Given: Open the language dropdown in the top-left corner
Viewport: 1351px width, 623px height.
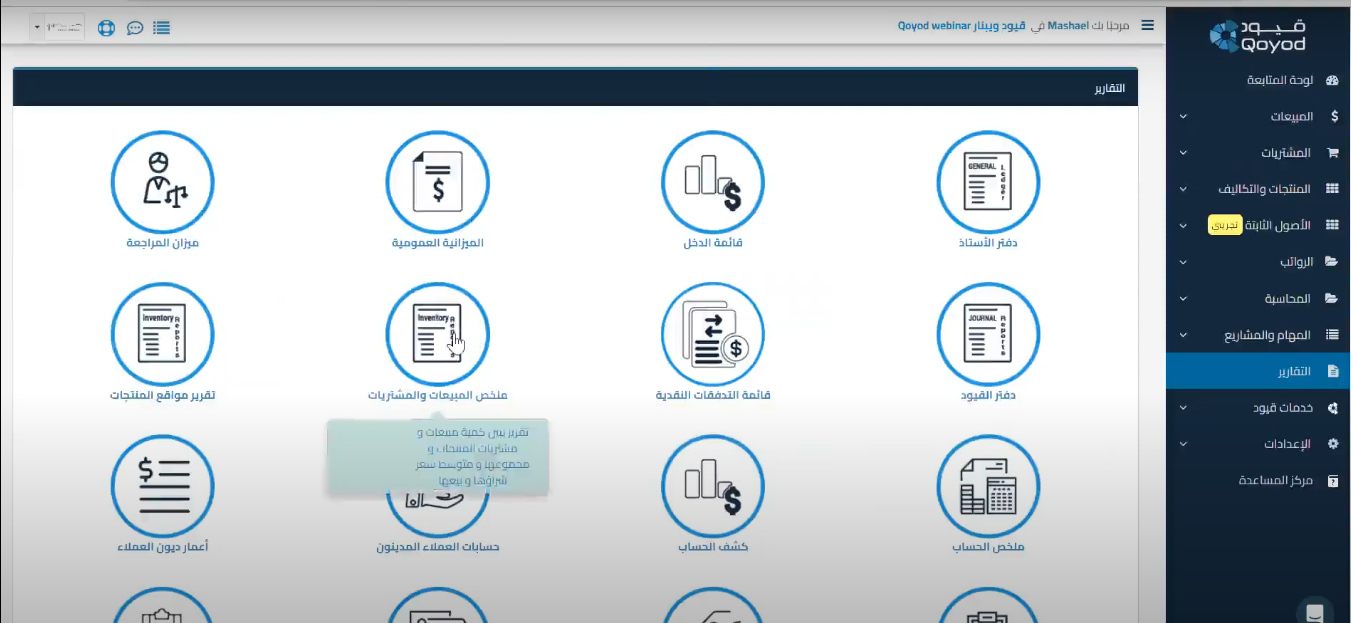Looking at the screenshot, I should [x=57, y=27].
